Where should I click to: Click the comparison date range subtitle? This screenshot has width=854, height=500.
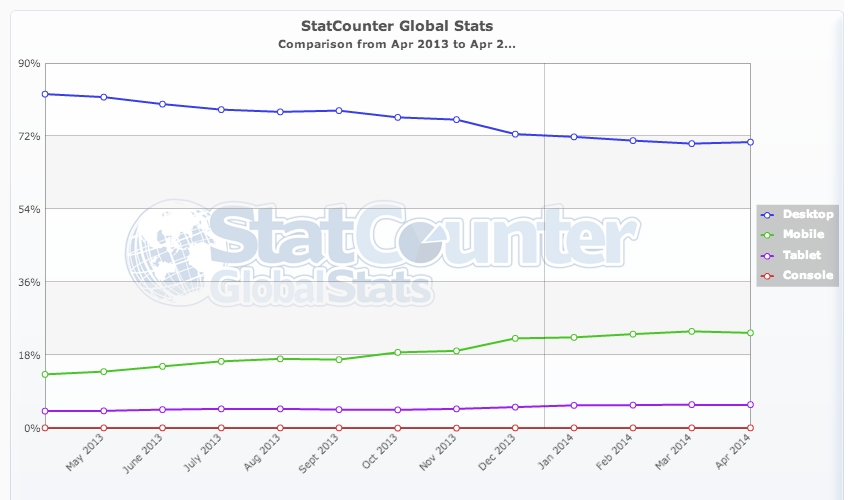[x=397, y=45]
